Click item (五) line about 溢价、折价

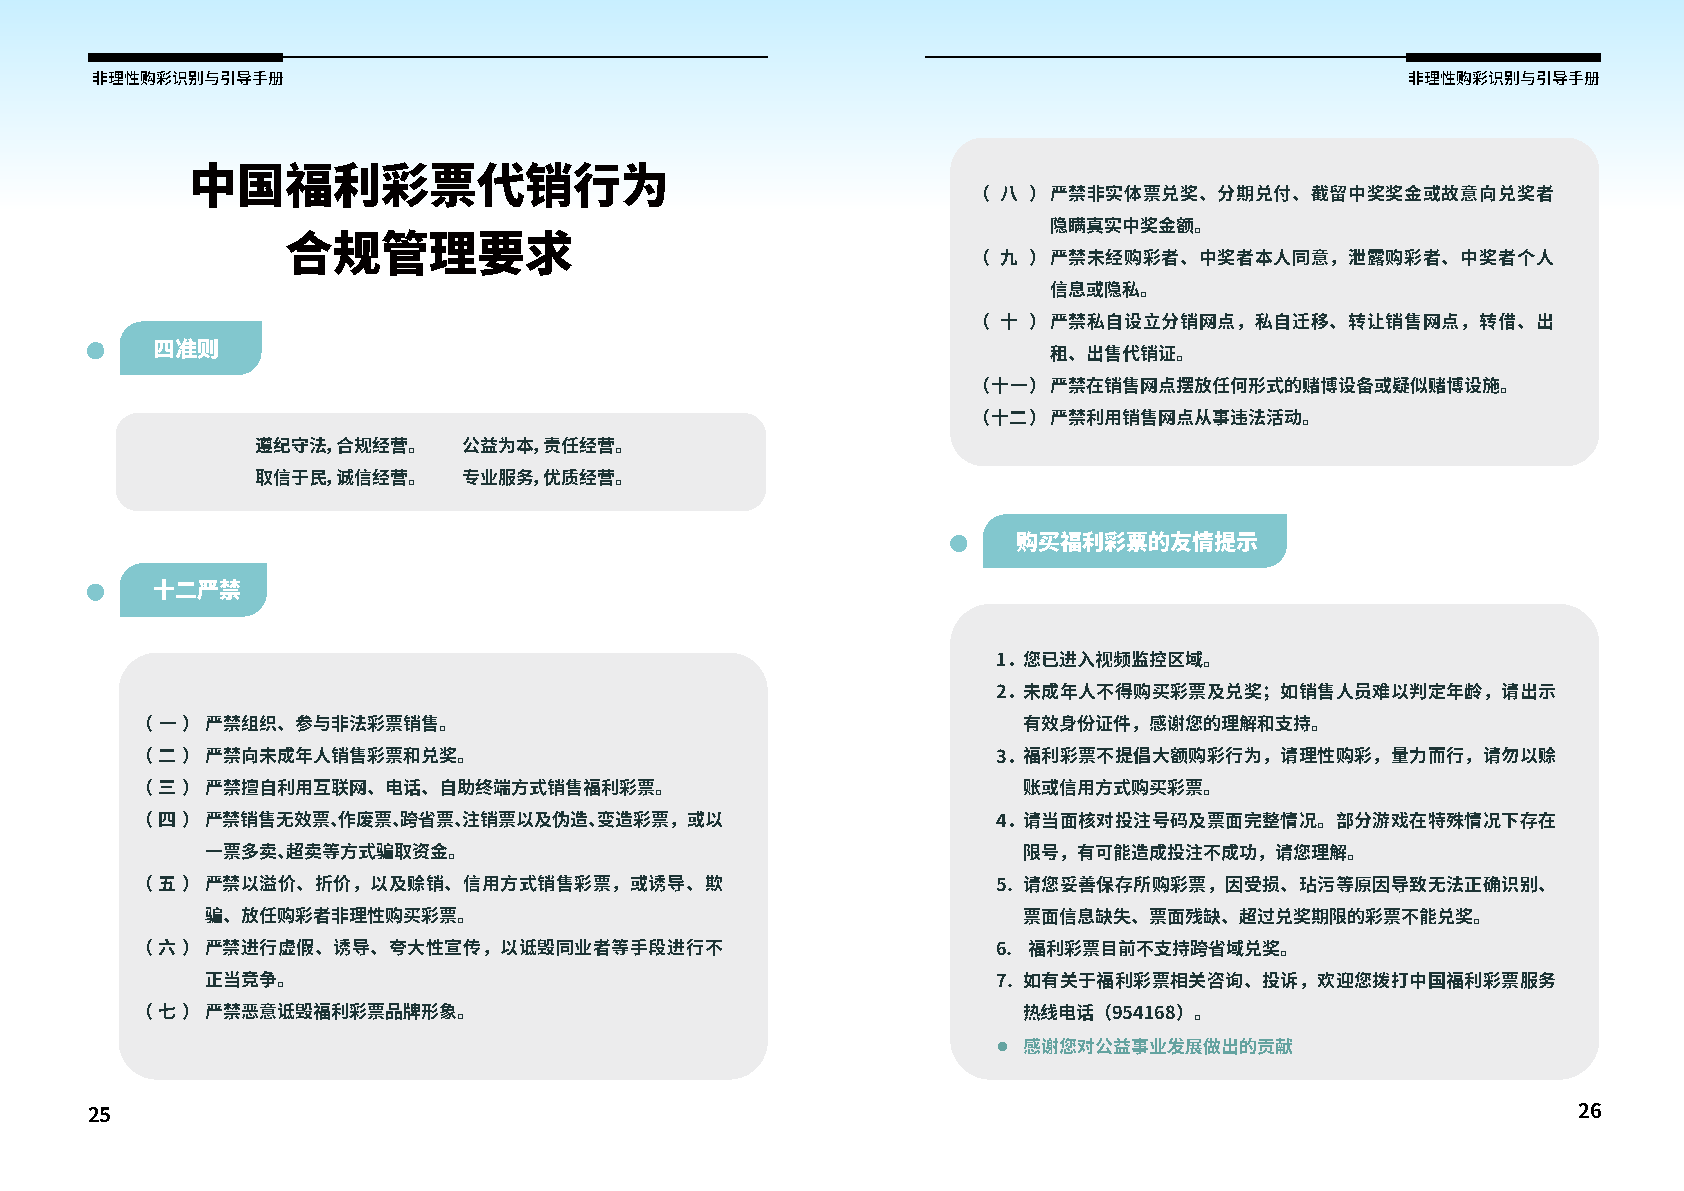pos(433,883)
